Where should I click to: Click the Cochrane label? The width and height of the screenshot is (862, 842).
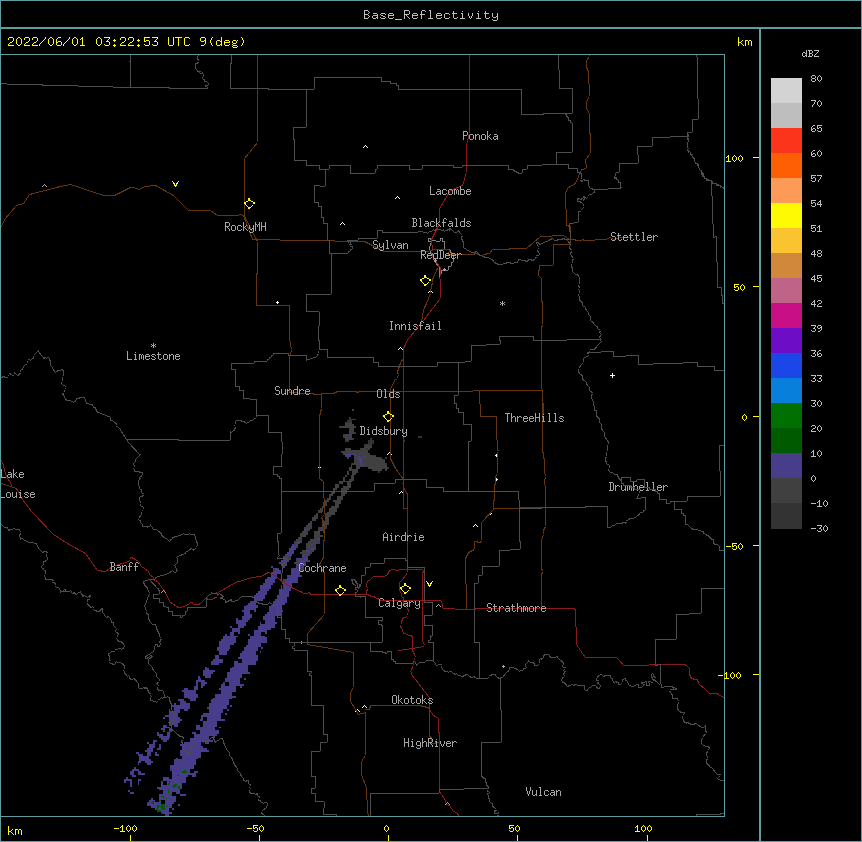(x=322, y=568)
